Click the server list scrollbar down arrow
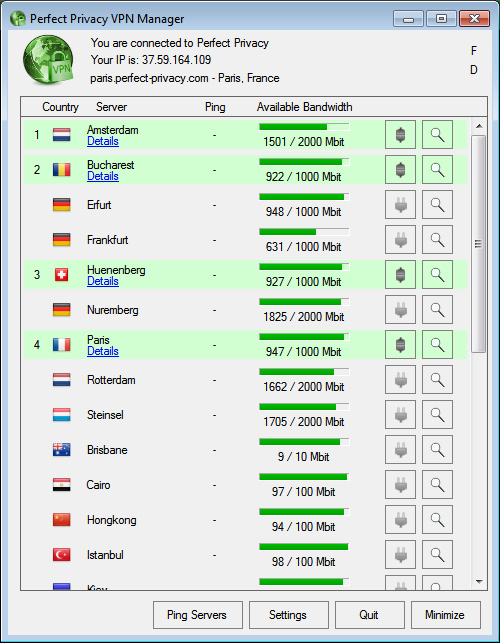The height and width of the screenshot is (643, 500). tap(479, 581)
